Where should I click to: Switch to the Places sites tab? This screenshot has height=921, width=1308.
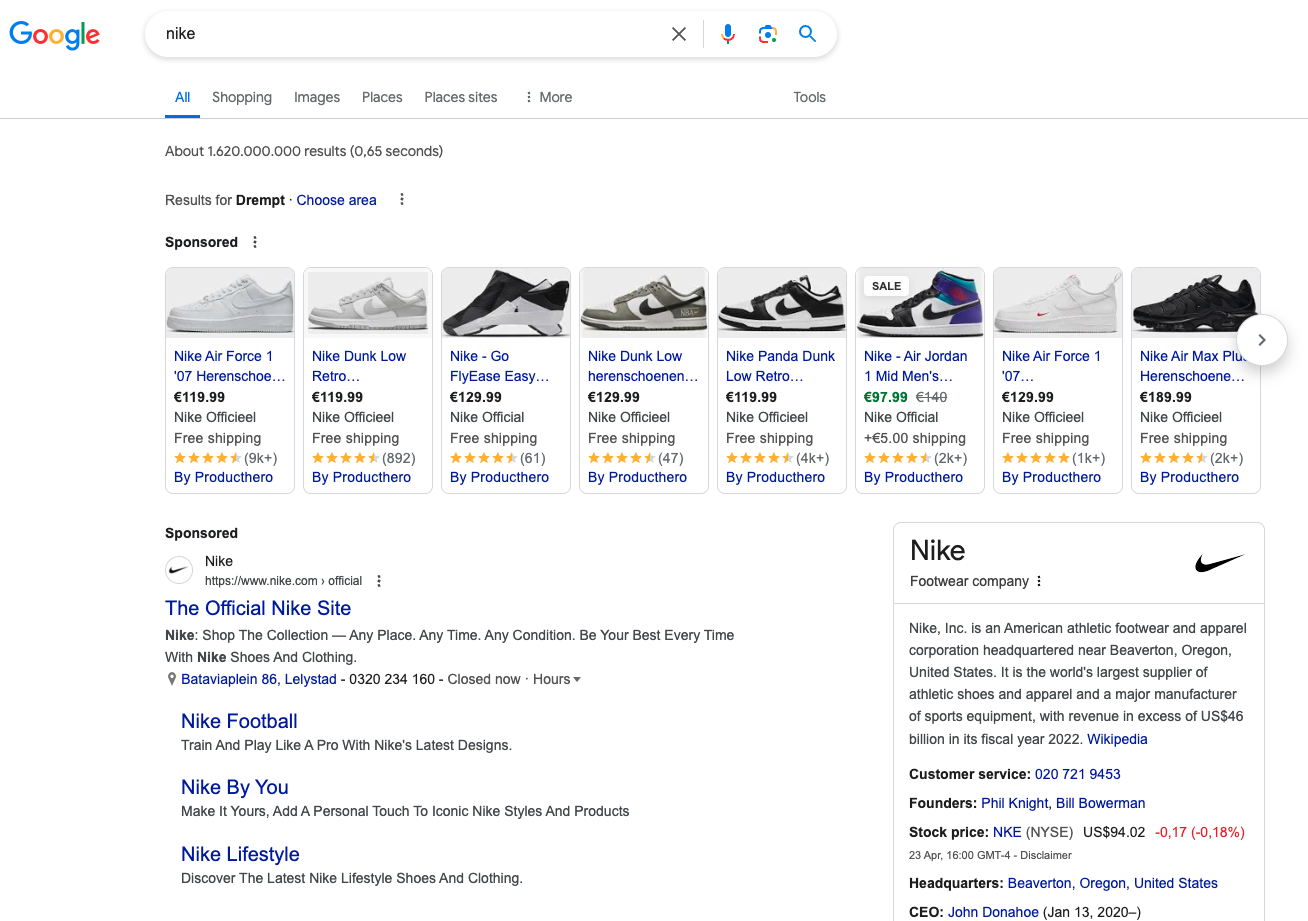461,97
